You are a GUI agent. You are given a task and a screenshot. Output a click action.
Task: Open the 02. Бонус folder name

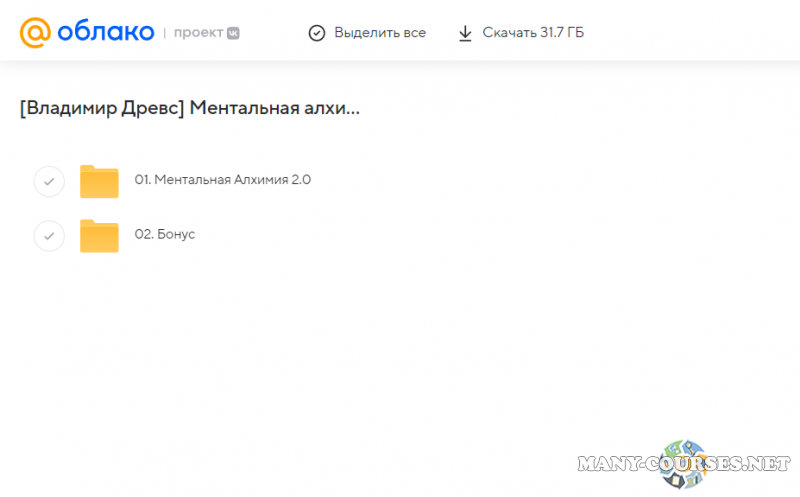(165, 234)
